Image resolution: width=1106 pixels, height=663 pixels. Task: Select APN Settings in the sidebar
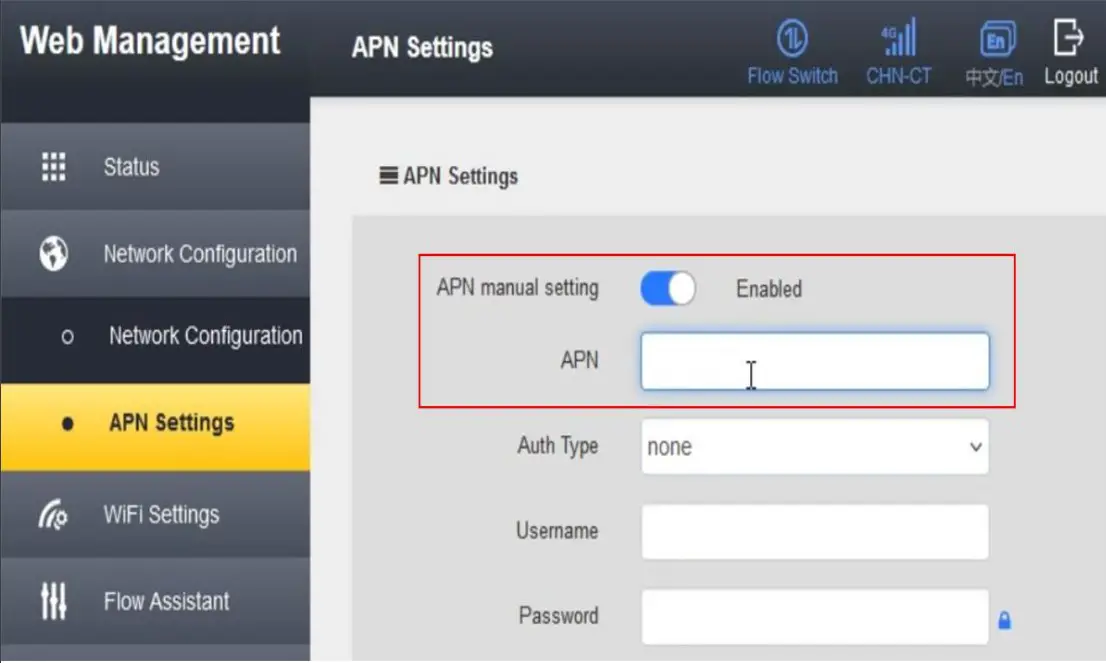tap(155, 426)
